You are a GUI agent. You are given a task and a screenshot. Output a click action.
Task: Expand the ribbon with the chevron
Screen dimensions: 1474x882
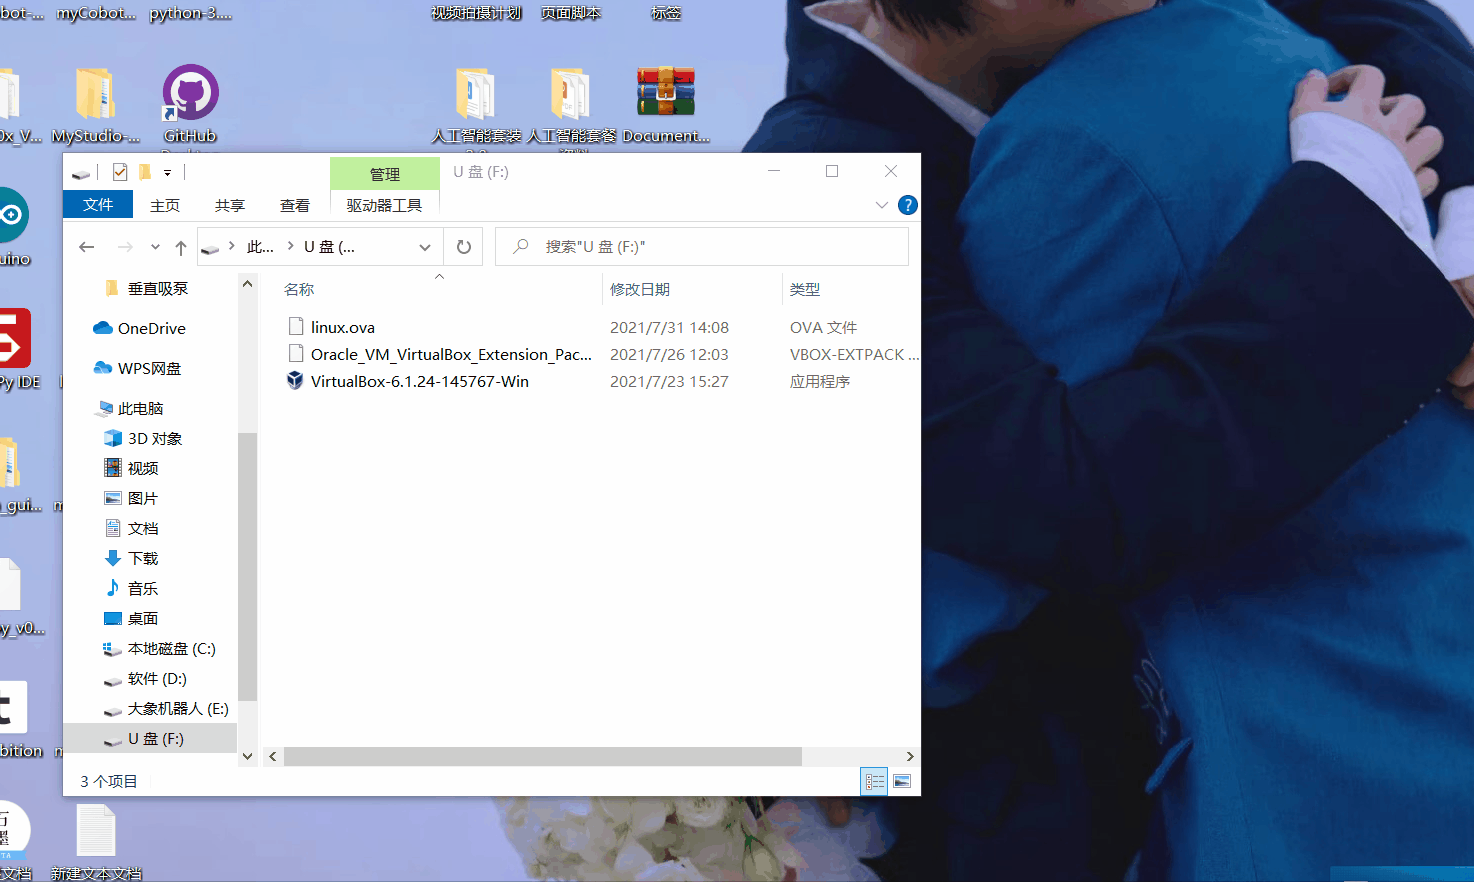881,205
